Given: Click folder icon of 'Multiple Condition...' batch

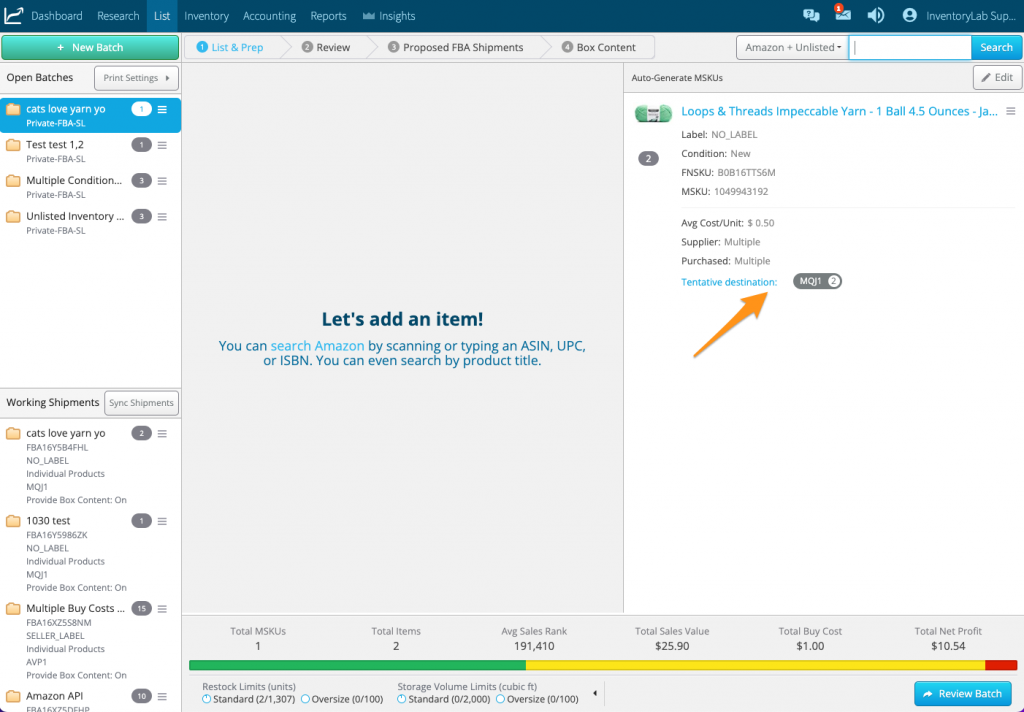Looking at the screenshot, I should [x=13, y=181].
